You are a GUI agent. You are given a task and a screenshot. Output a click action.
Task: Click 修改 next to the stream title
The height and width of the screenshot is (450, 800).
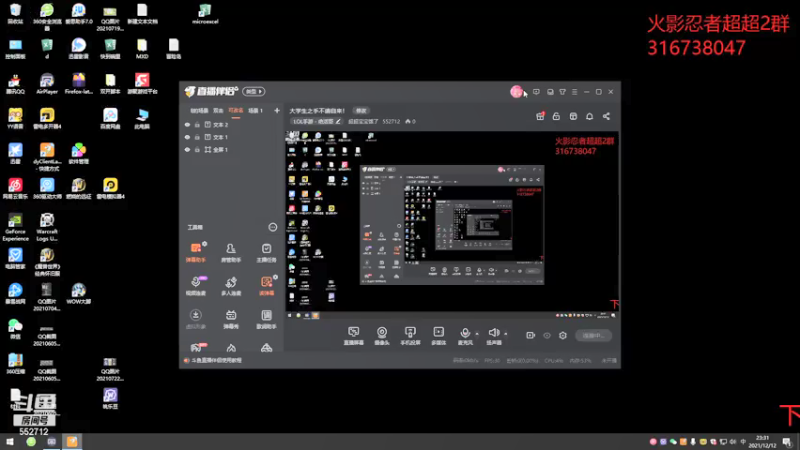point(361,111)
